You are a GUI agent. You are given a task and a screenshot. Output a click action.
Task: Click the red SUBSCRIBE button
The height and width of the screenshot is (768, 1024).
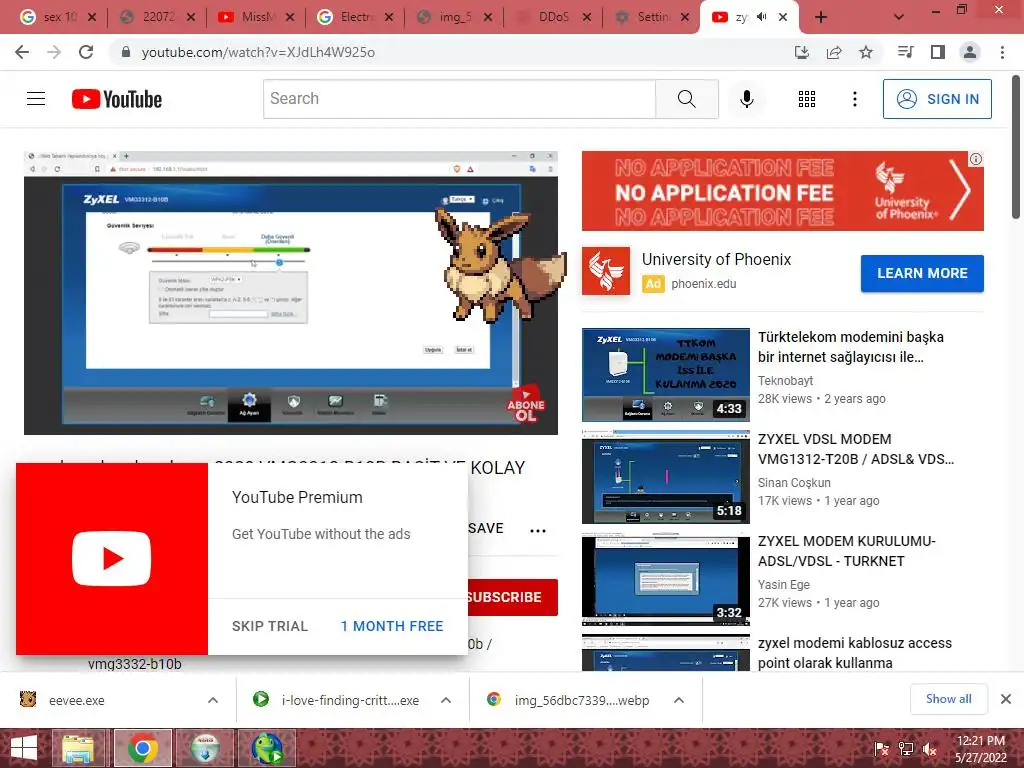513,597
